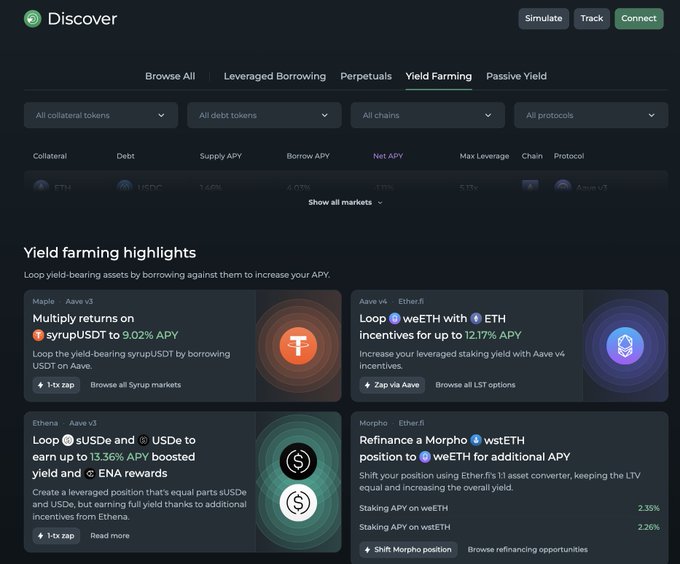The height and width of the screenshot is (564, 680).
Task: Click '13.36% APY' text in Ethena card
Action: (119, 457)
